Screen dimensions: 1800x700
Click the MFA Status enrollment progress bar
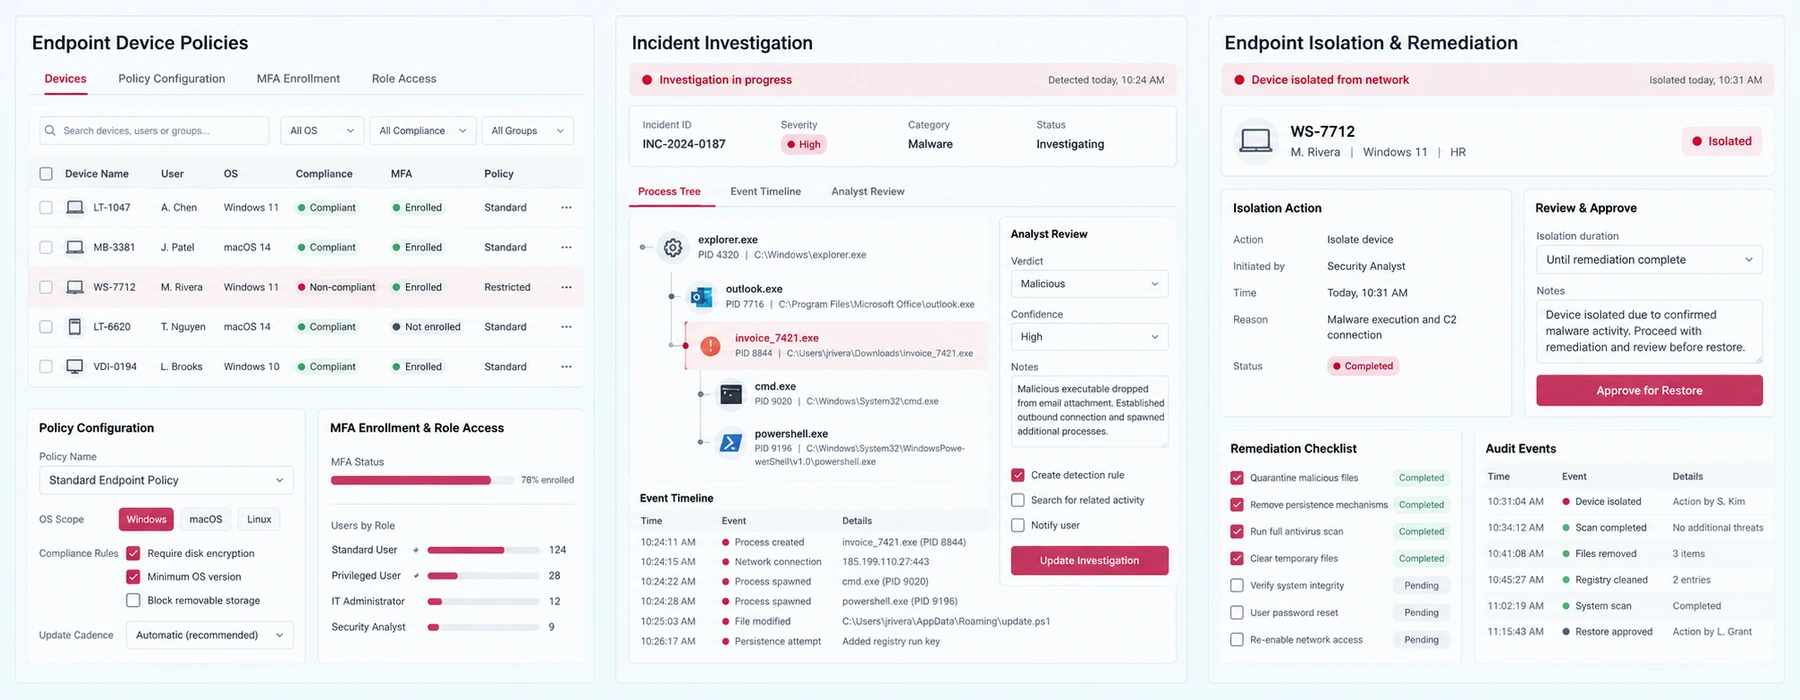tap(422, 480)
